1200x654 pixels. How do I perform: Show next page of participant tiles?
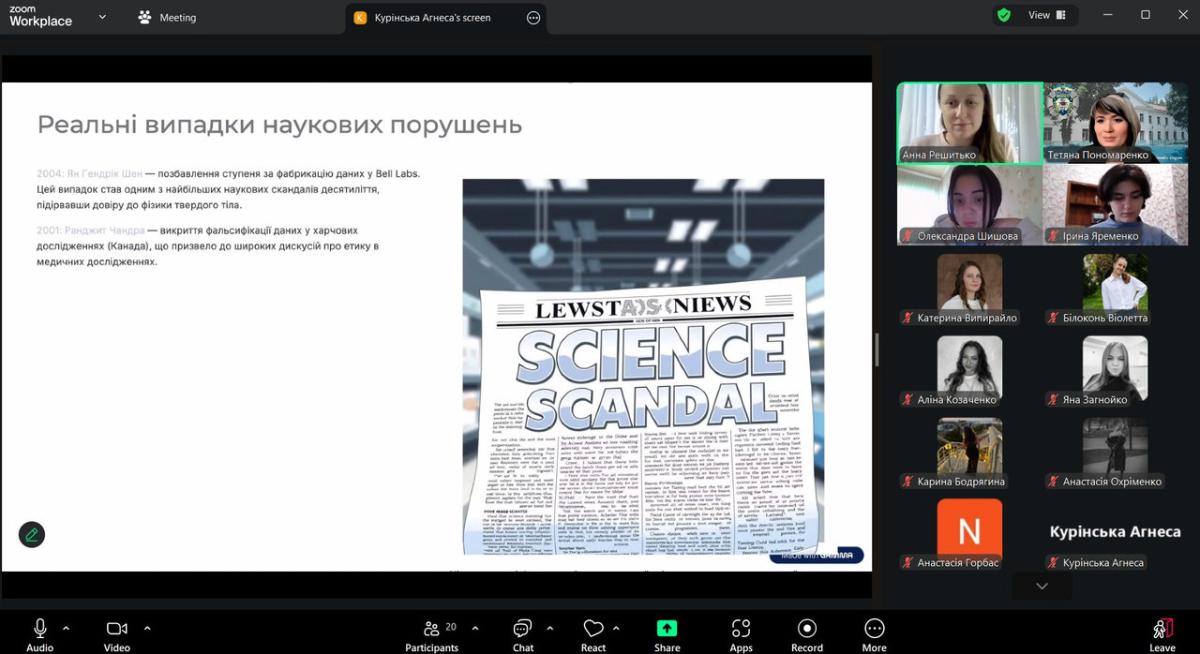[x=1042, y=586]
